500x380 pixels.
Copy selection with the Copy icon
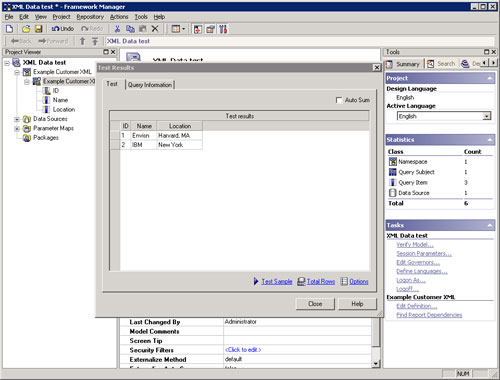pyautogui.click(x=130, y=29)
